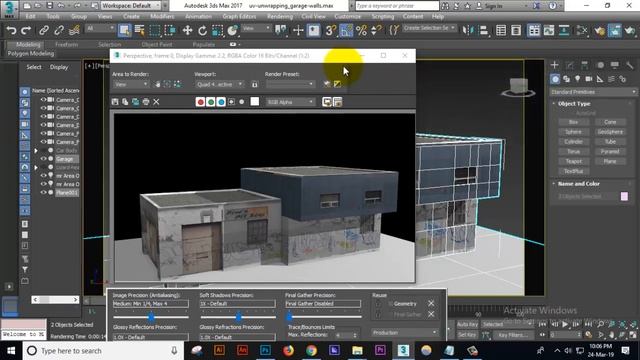This screenshot has width=640, height=360.
Task: Open the Utilities panel wrench icon
Action: [630, 65]
